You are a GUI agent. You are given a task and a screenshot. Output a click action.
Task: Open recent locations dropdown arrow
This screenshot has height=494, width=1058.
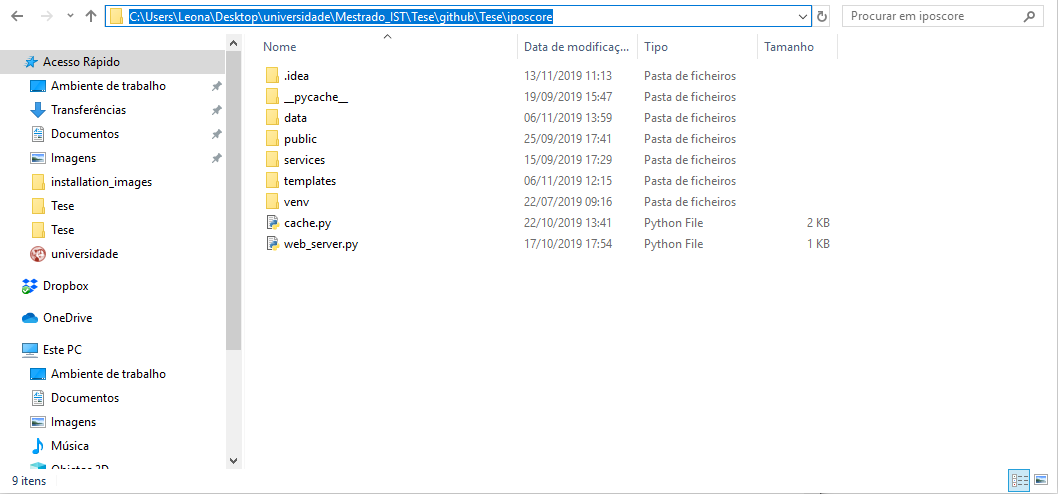point(70,16)
